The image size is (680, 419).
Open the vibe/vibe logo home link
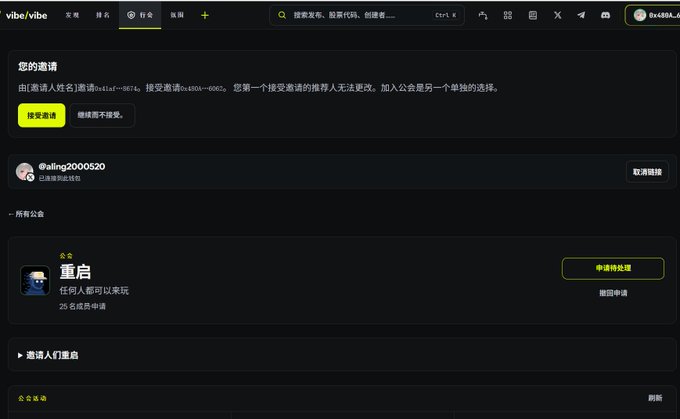(26, 15)
